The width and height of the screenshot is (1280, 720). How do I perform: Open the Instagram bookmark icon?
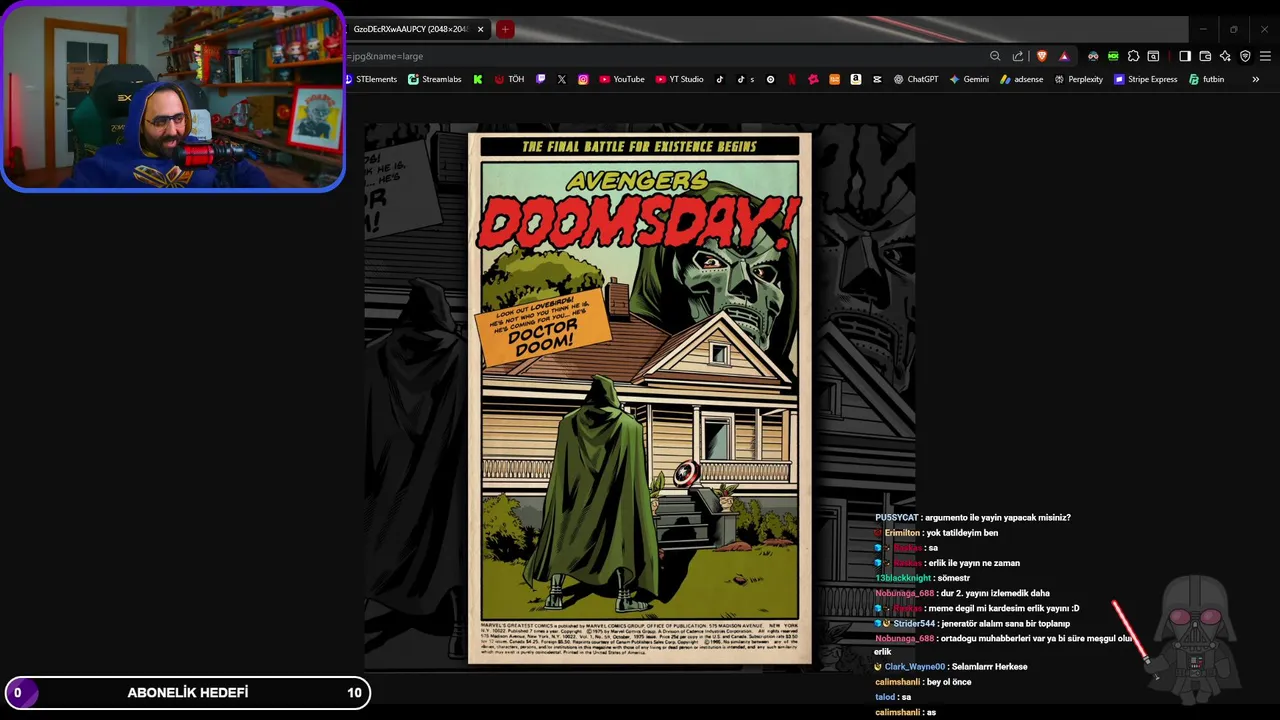pos(583,79)
